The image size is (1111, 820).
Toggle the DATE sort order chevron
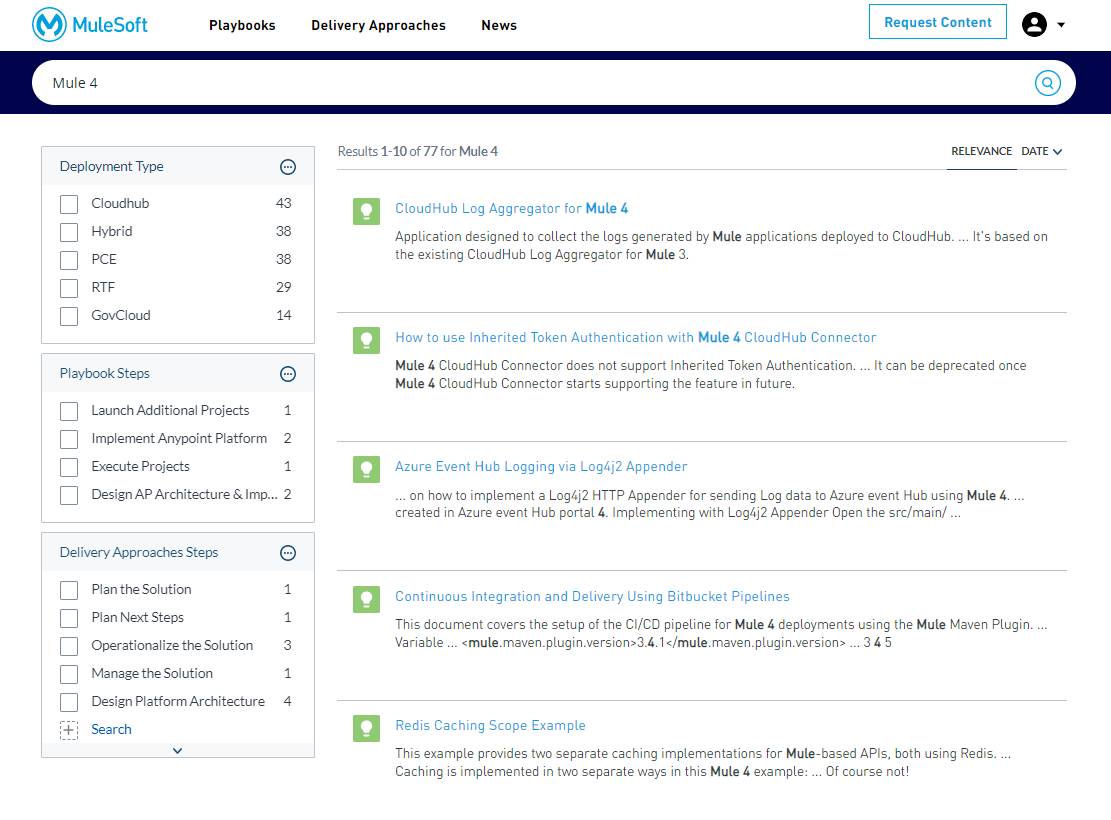coord(1057,152)
